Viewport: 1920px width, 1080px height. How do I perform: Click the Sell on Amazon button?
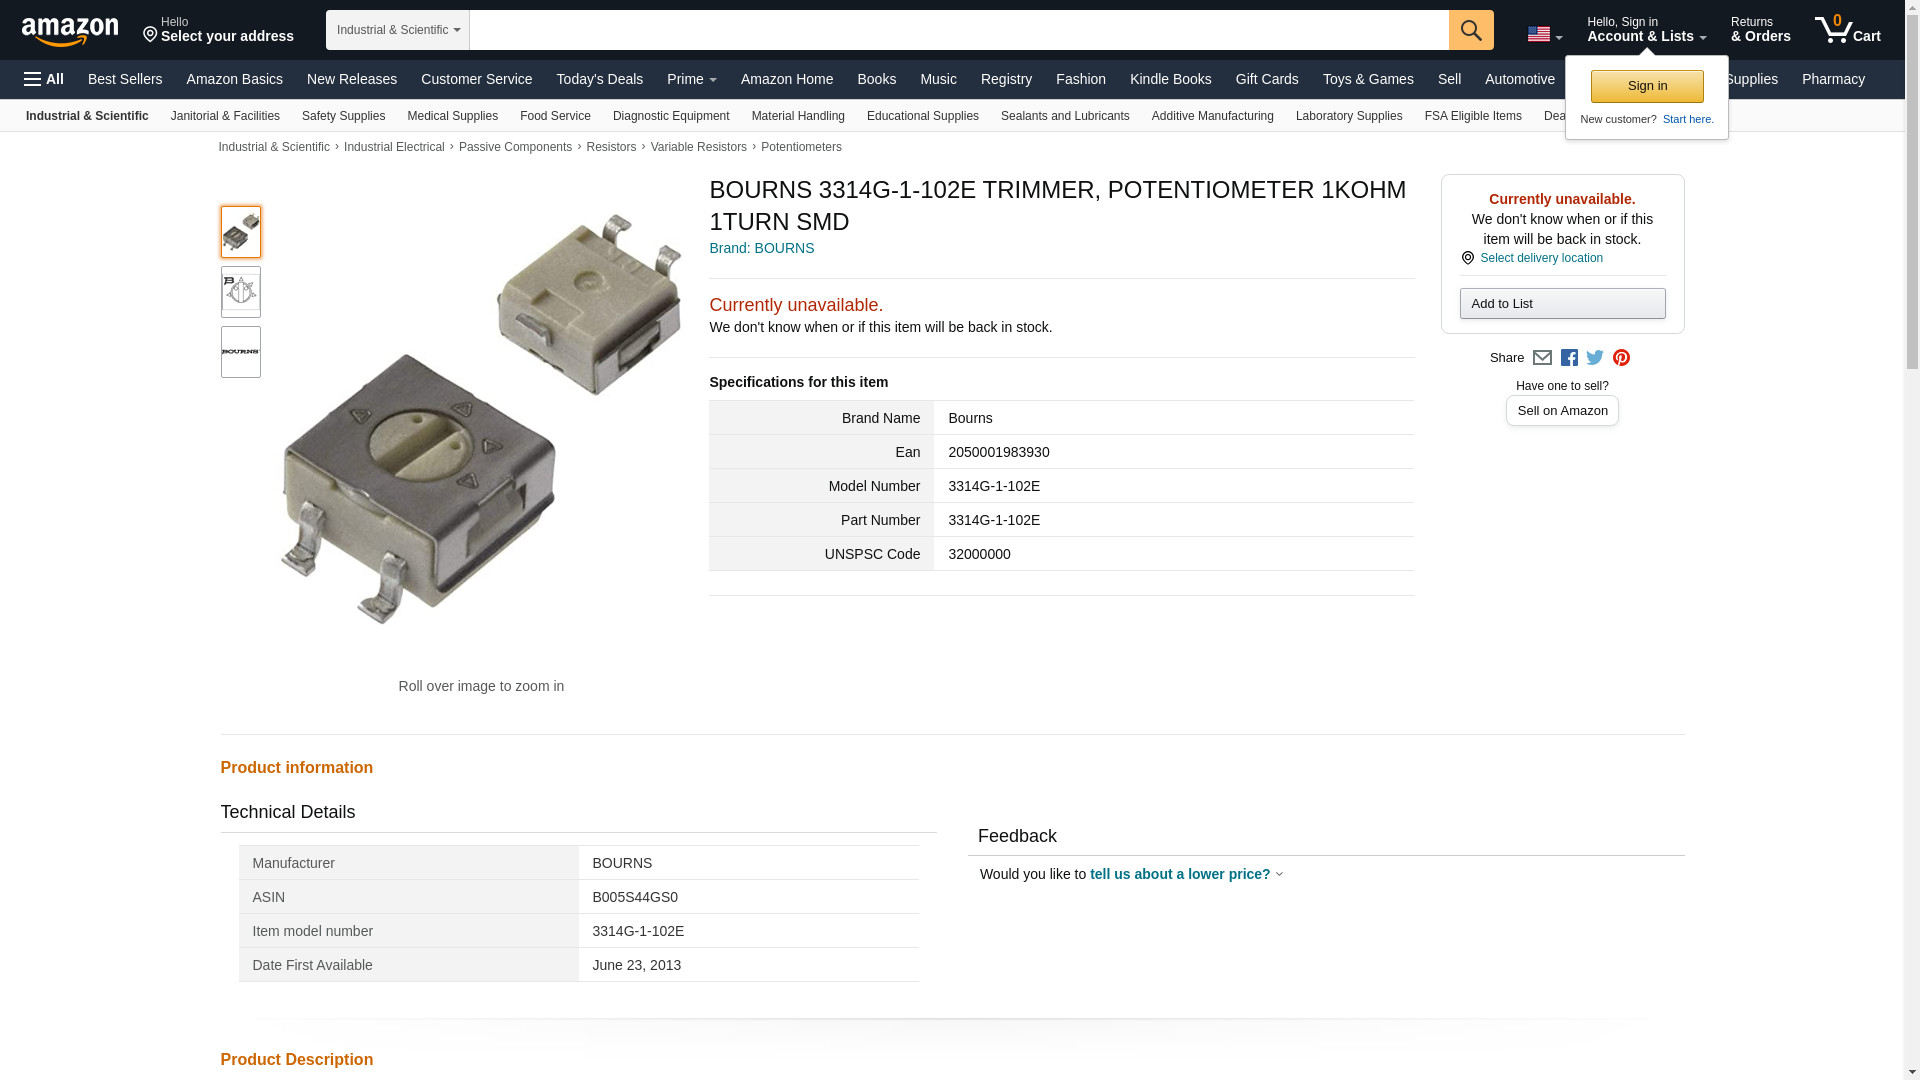(1561, 411)
